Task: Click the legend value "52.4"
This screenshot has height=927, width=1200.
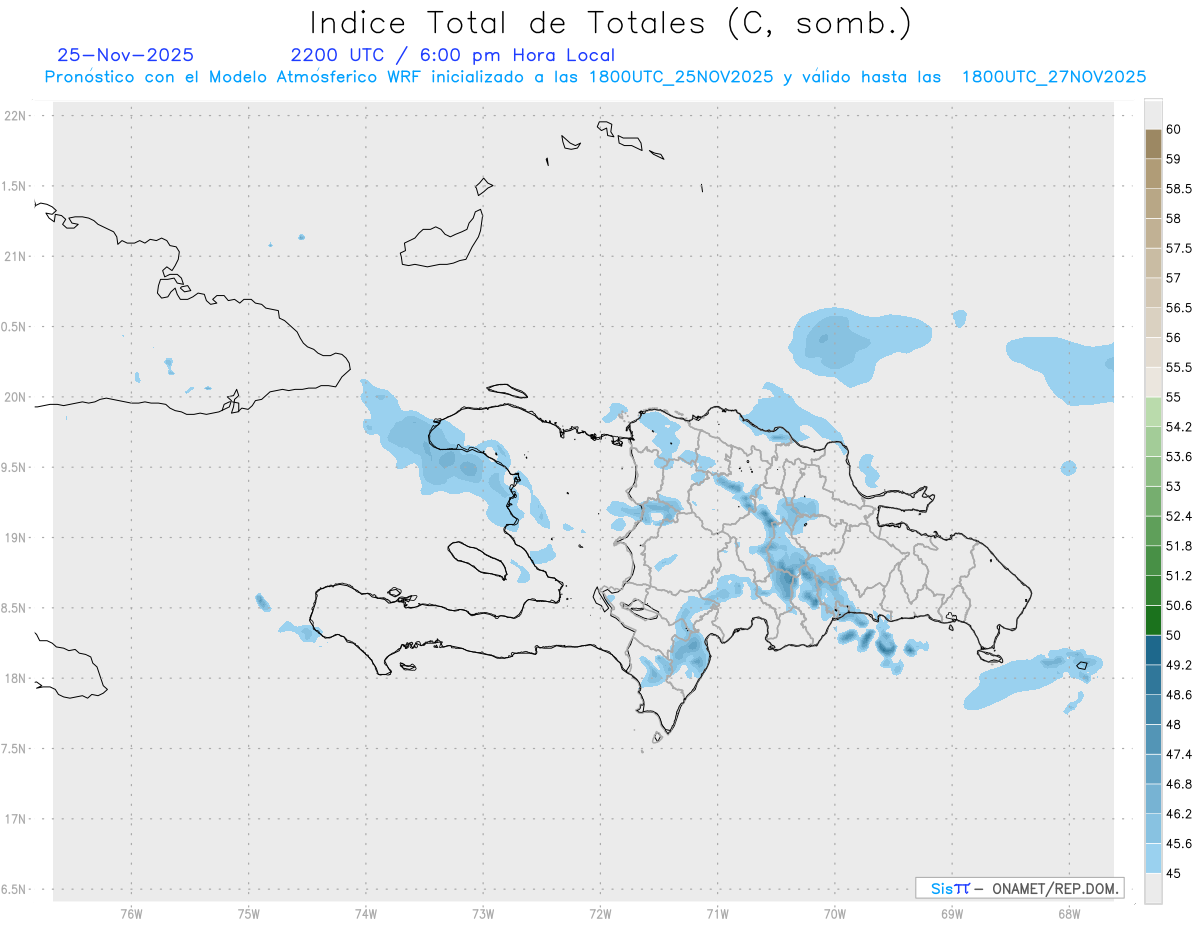Action: click(x=1179, y=517)
